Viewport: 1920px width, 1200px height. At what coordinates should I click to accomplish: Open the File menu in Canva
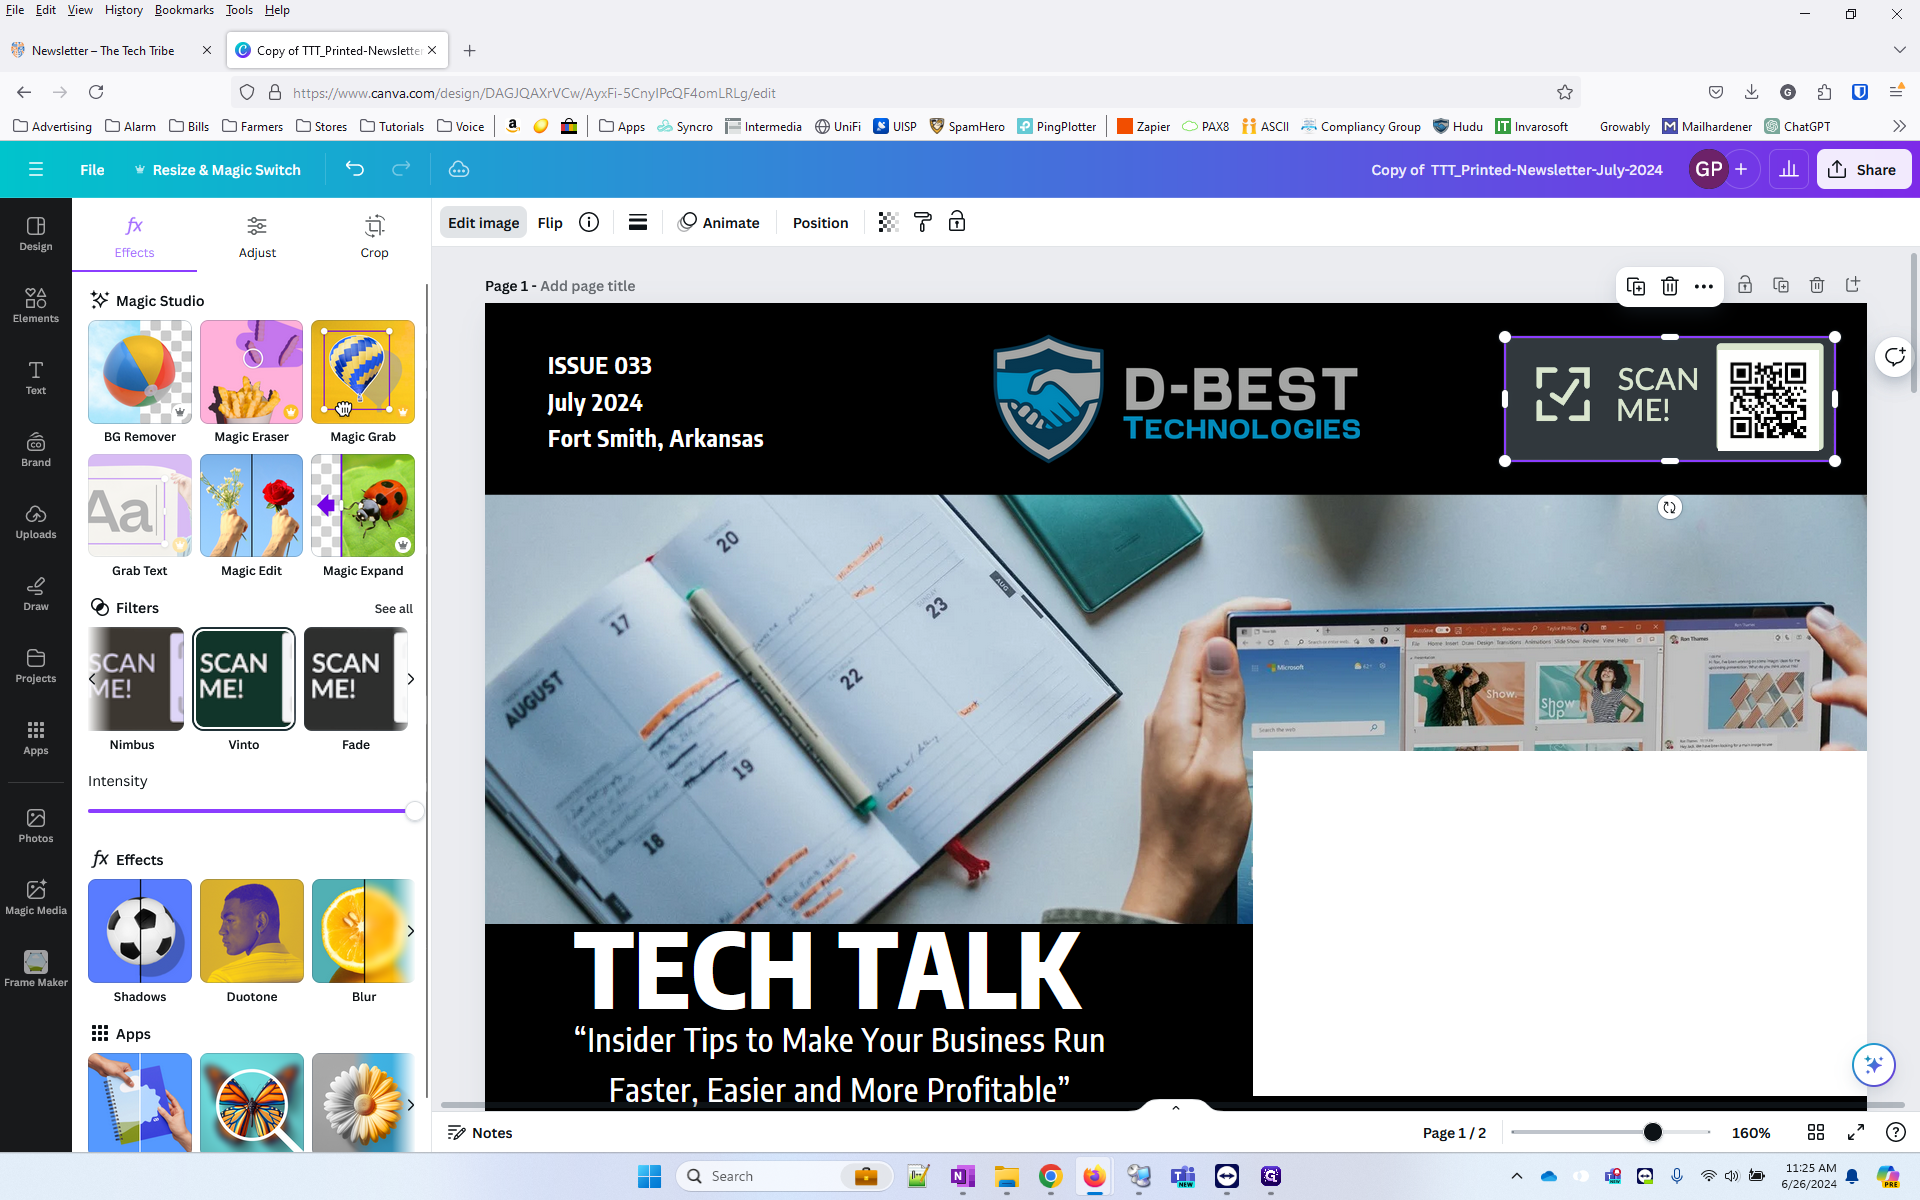click(x=92, y=169)
